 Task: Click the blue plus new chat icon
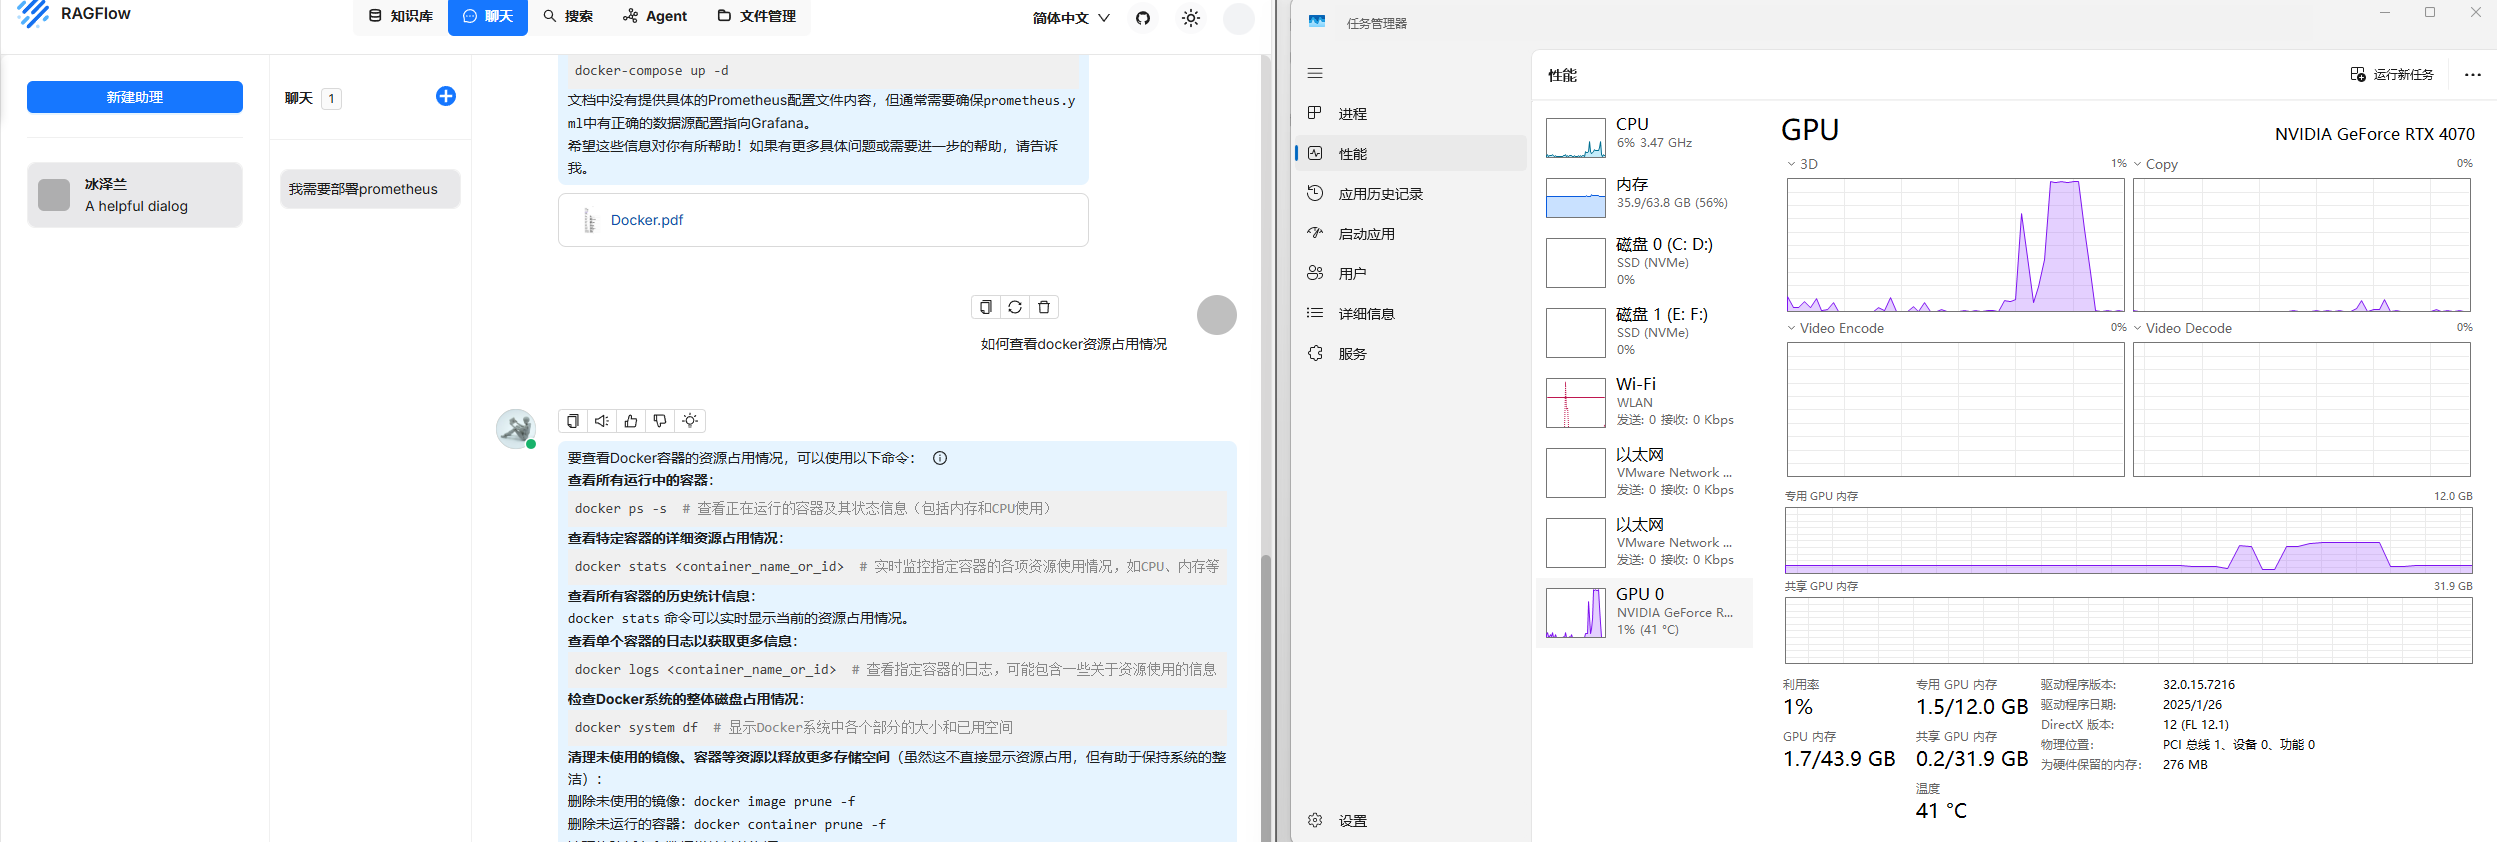[x=446, y=96]
